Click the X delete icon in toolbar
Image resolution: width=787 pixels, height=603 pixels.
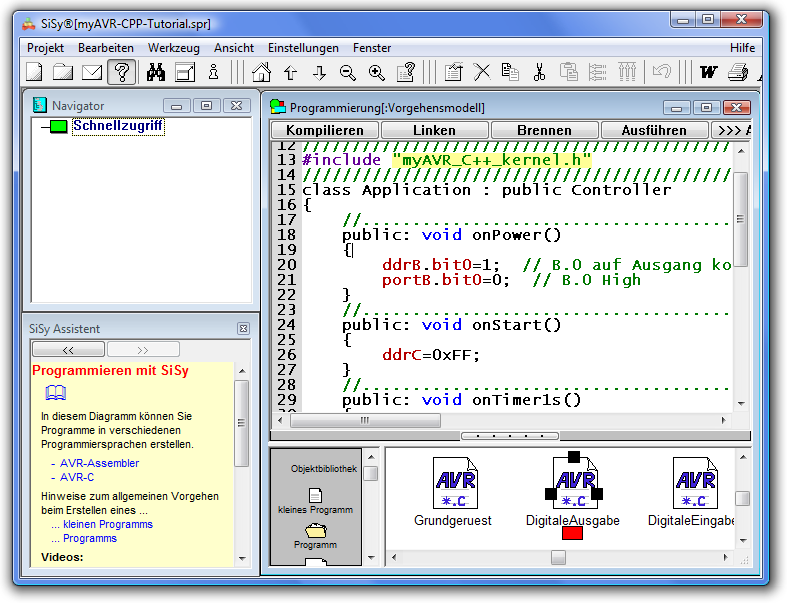[482, 72]
